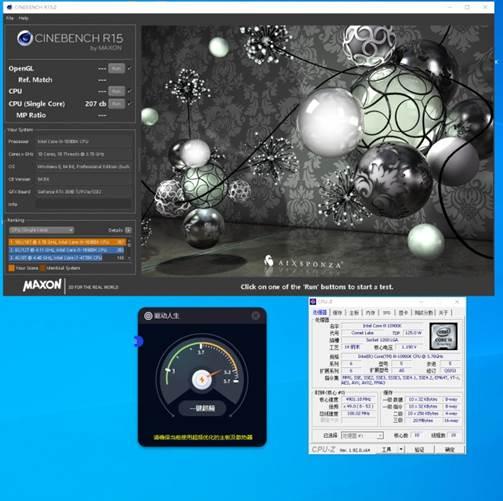Click the 验证 validate button in CPU-Z
The image size is (503, 501).
[419, 449]
